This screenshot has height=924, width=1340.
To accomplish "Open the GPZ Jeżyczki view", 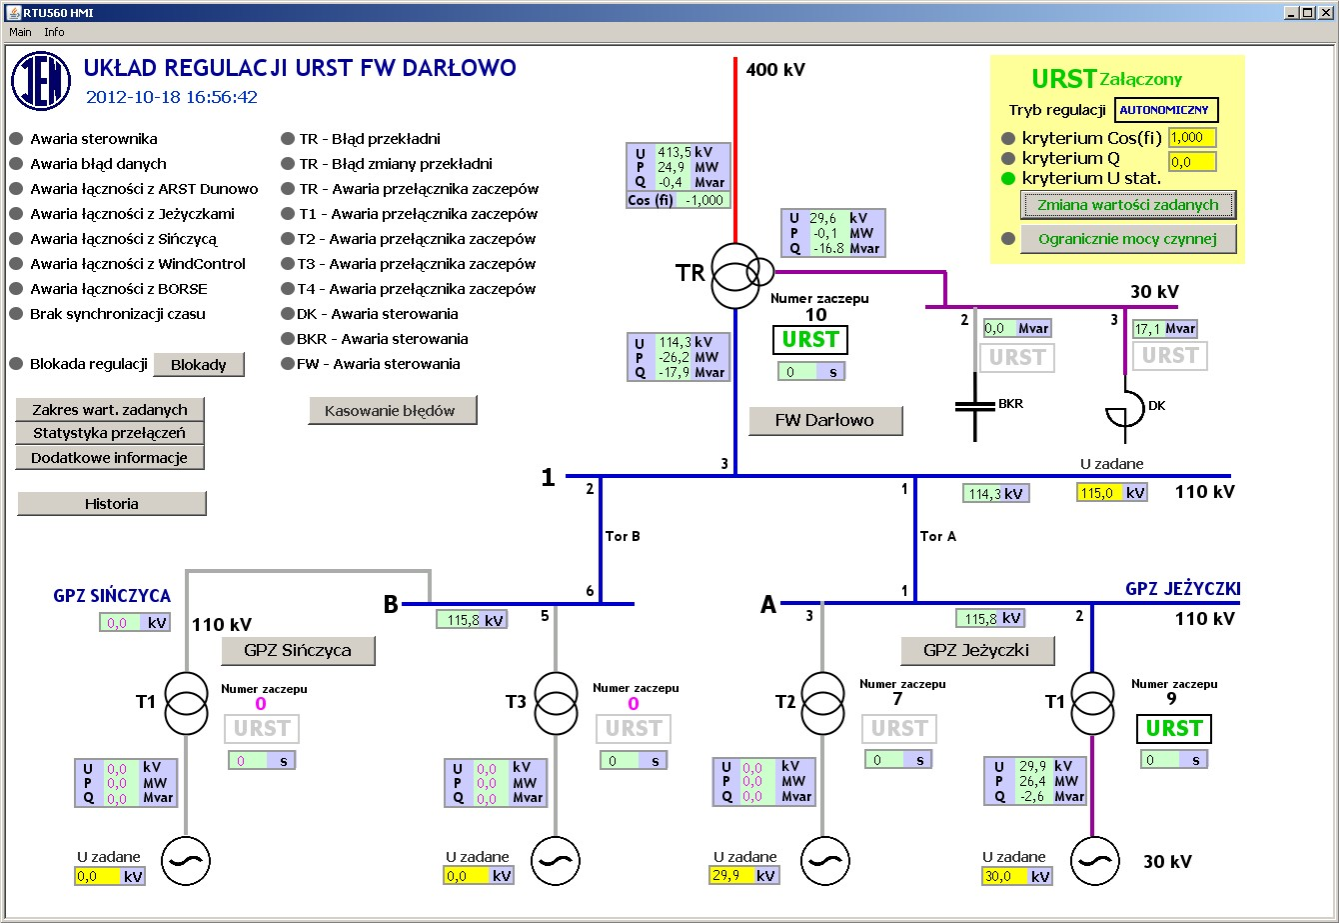I will [x=979, y=651].
